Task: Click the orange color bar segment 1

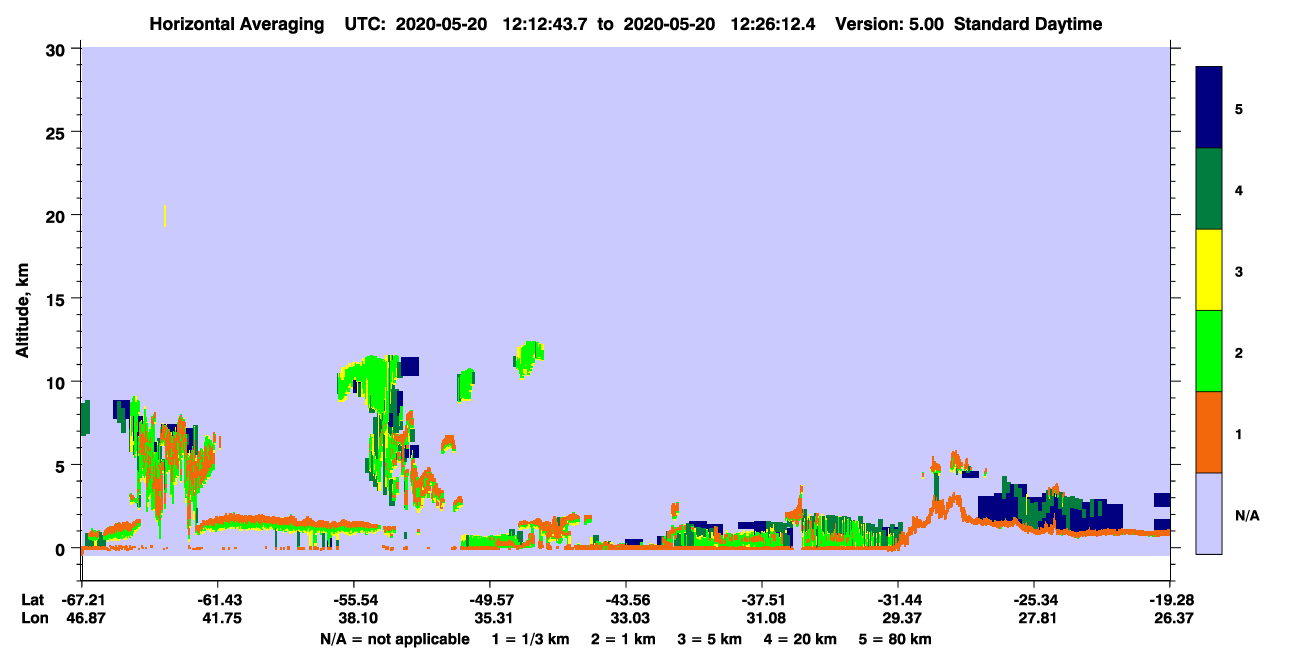Action: point(1209,432)
